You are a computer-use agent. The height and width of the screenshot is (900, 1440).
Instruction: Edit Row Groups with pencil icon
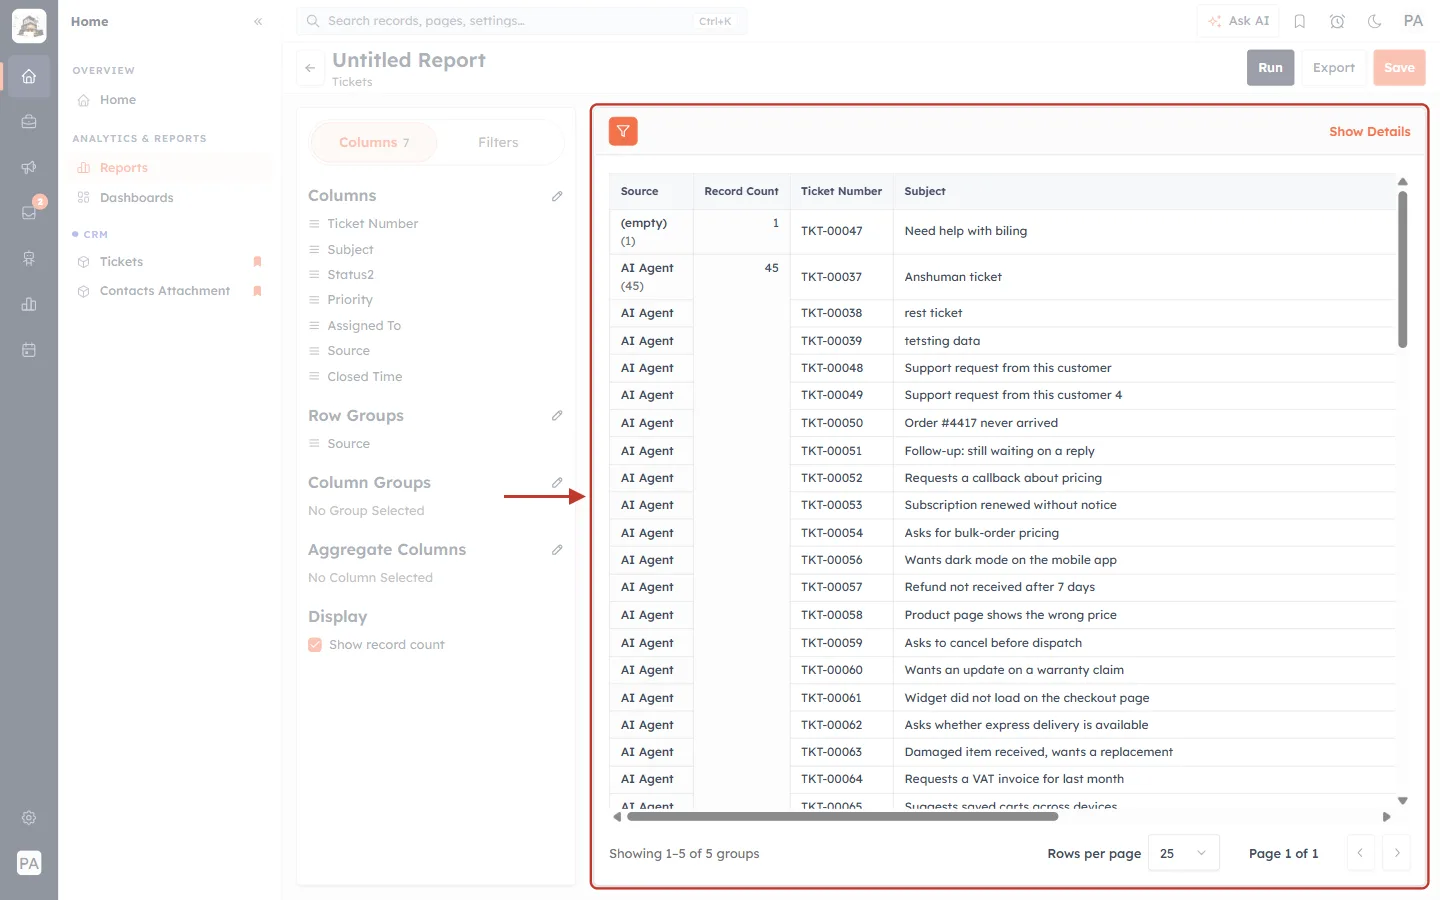[557, 415]
